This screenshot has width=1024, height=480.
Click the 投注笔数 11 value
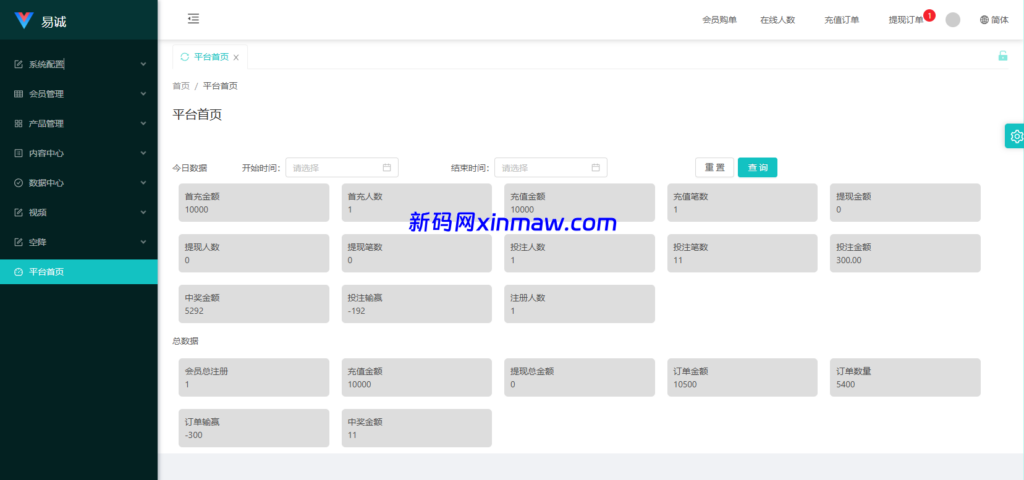tap(678, 260)
